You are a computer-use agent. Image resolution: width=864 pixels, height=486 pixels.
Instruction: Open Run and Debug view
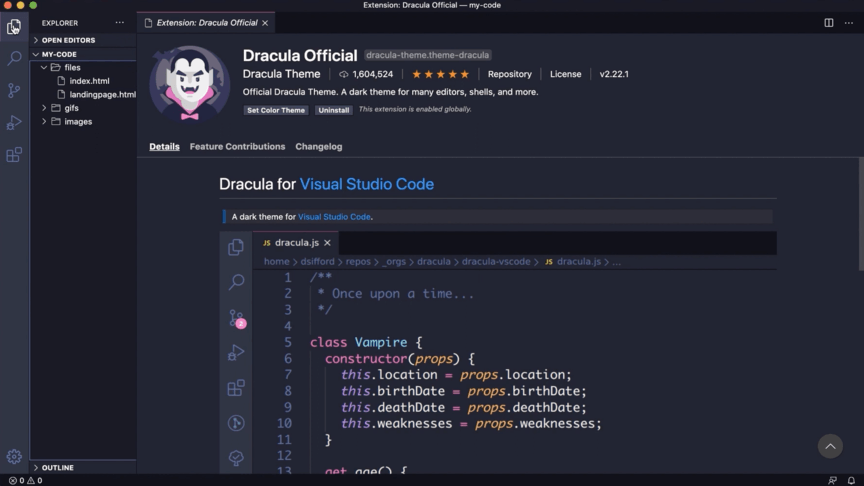click(14, 122)
